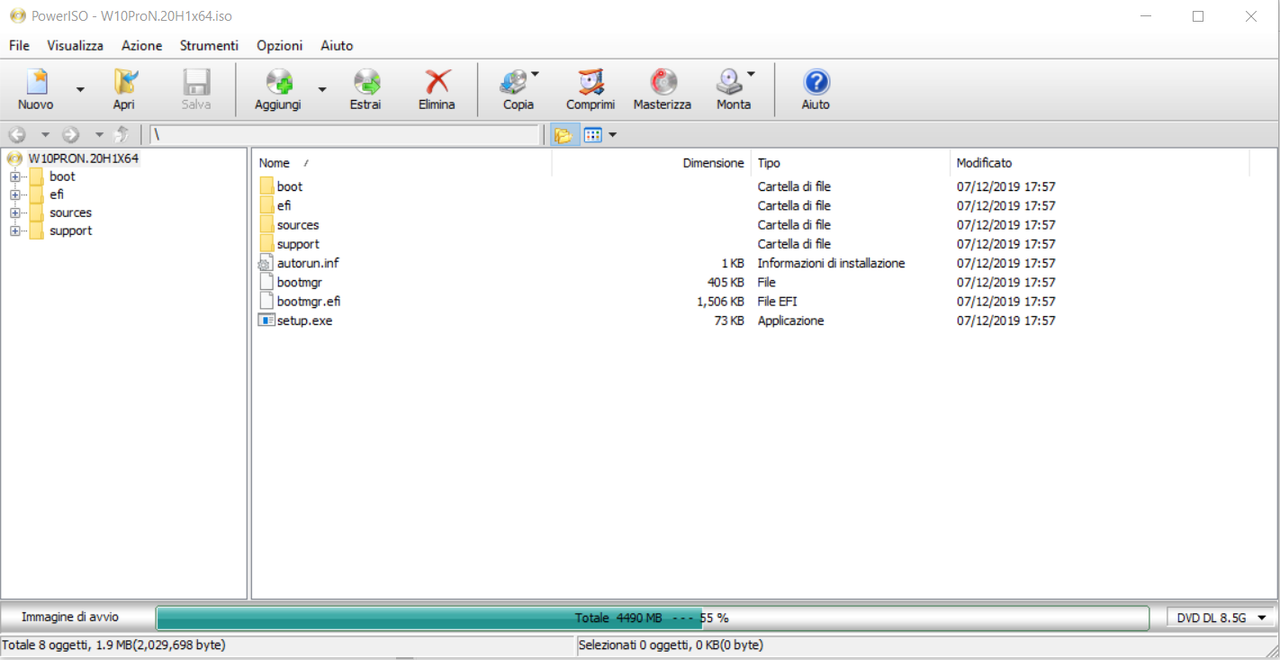Sort by Dimensione column header
This screenshot has height=660, width=1280.
[x=651, y=163]
